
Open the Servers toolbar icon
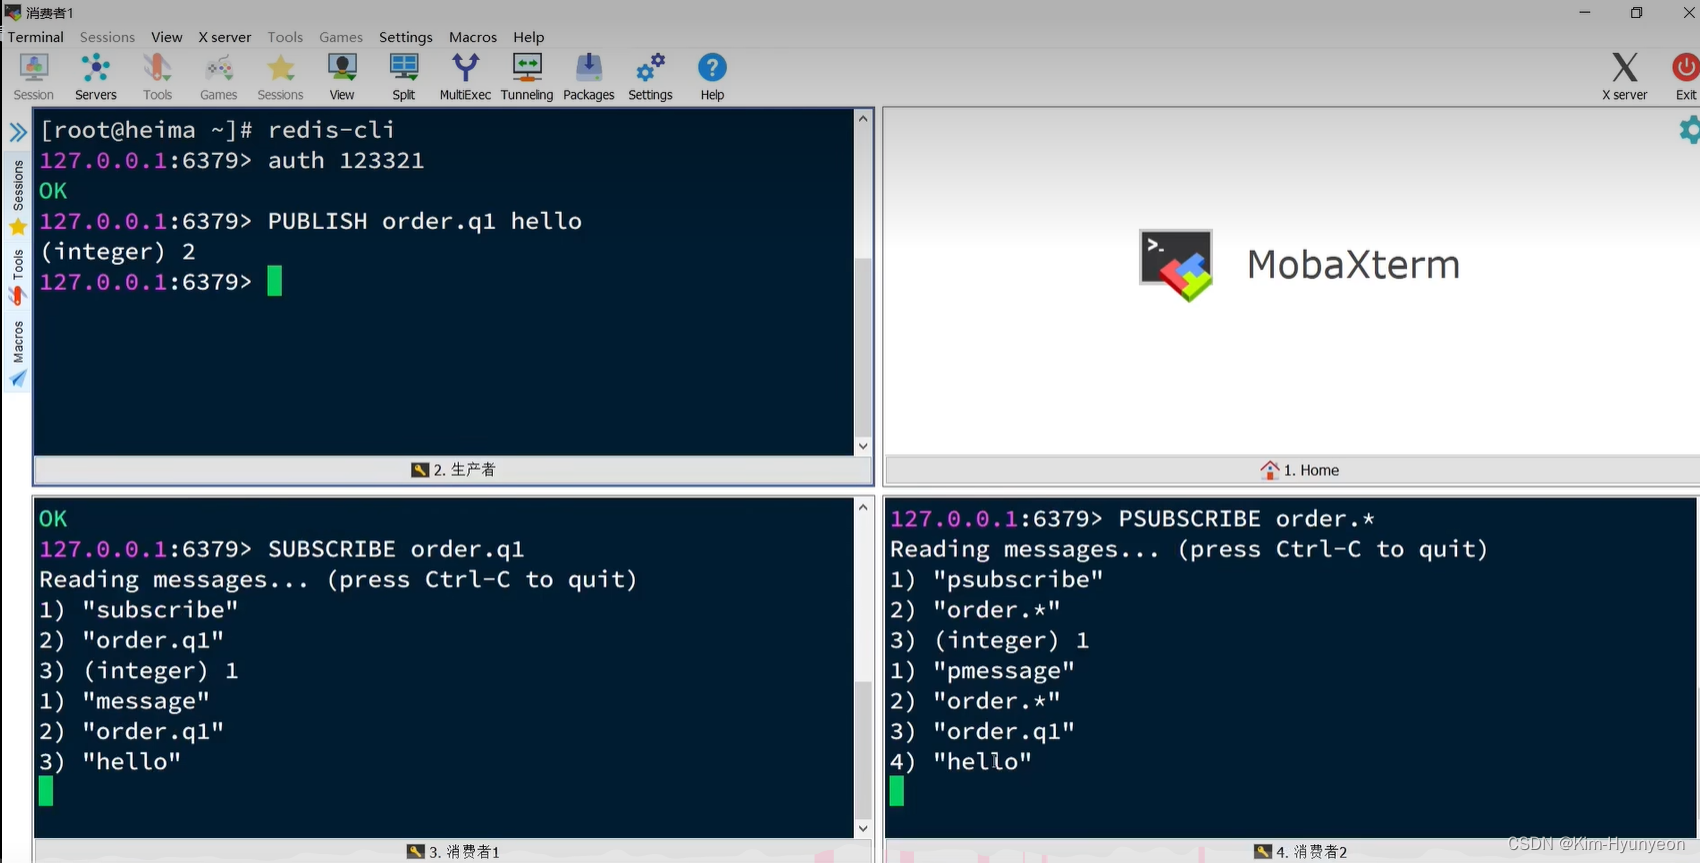[x=96, y=77]
